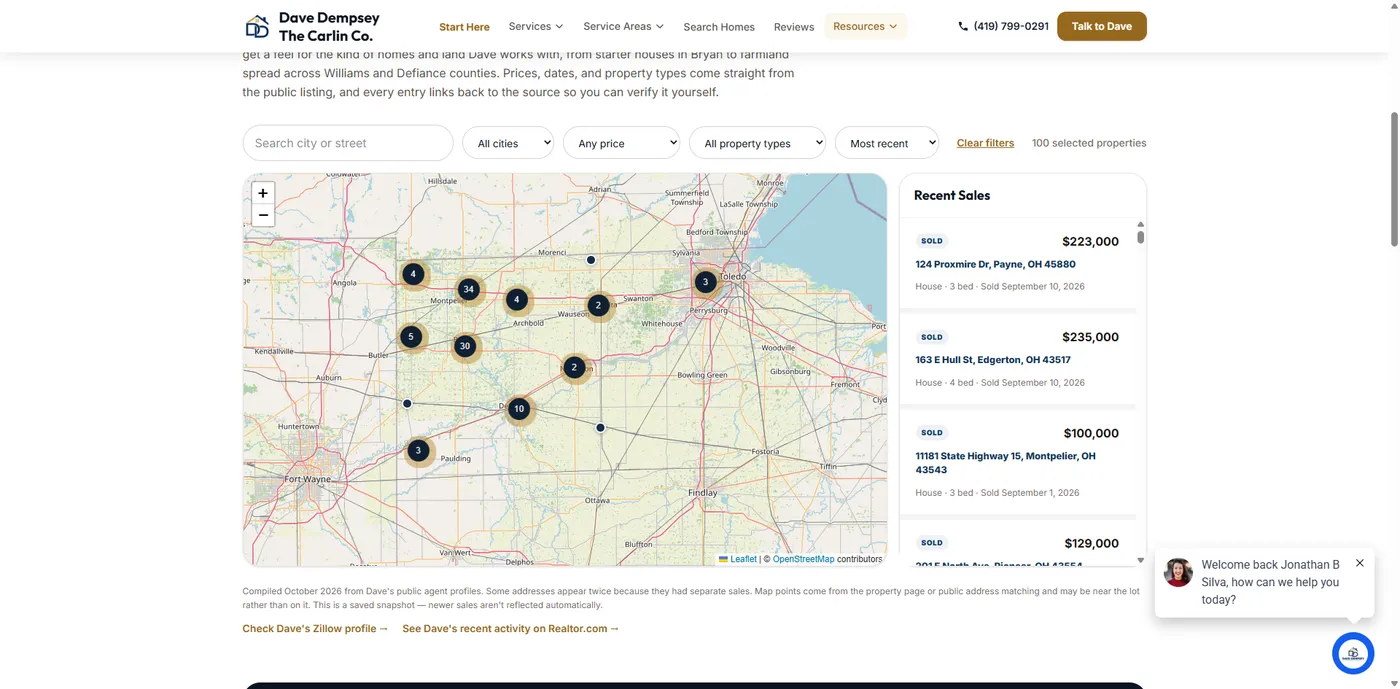
Task: Open the Dave Dempsey Carlin Co. logo
Action: 313,27
